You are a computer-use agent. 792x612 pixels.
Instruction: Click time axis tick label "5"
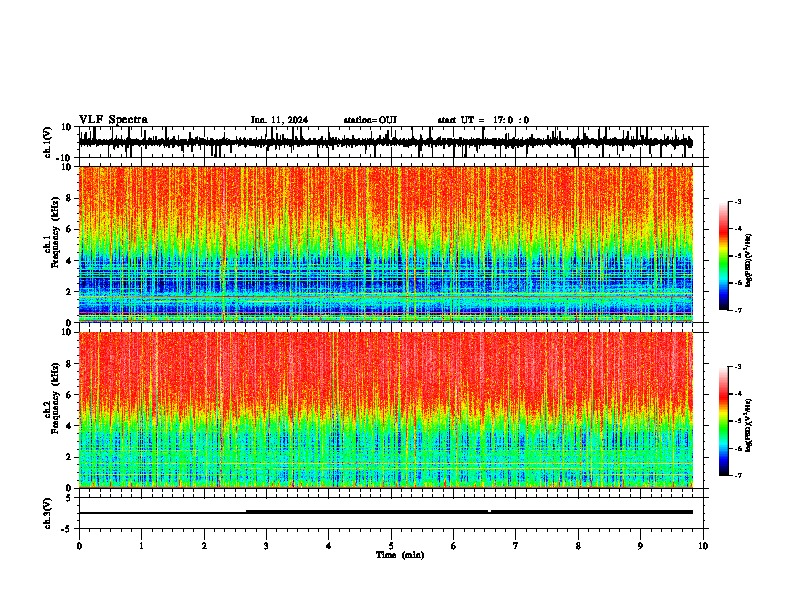pyautogui.click(x=391, y=546)
